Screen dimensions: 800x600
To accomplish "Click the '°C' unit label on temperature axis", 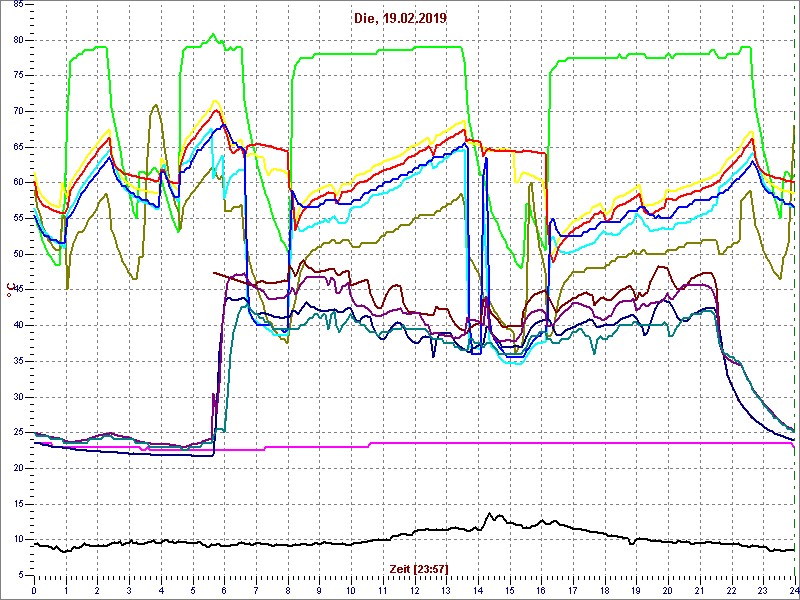I will coord(9,291).
